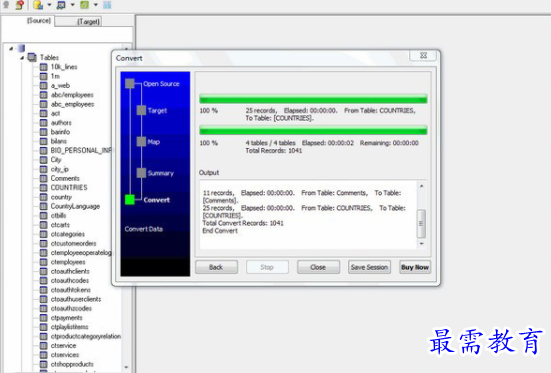The width and height of the screenshot is (551, 373).
Task: Click the table icon beside City
Action: pos(43,160)
